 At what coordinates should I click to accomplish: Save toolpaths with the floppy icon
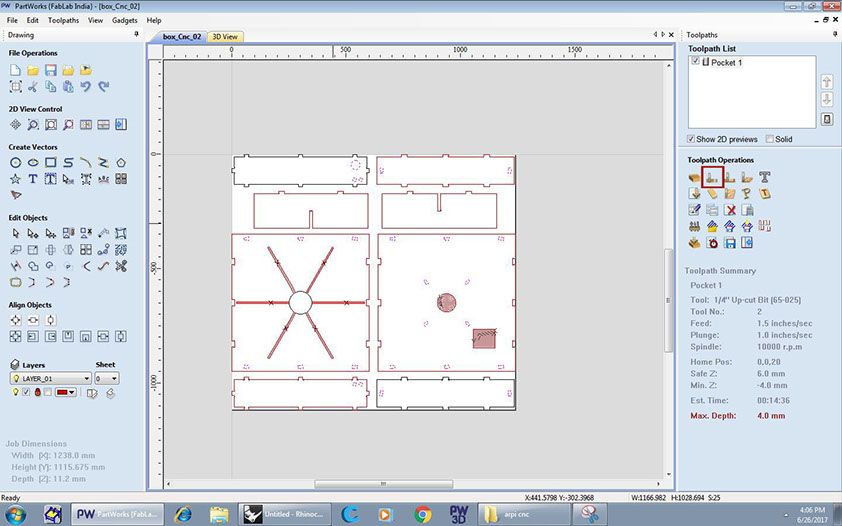(730, 243)
